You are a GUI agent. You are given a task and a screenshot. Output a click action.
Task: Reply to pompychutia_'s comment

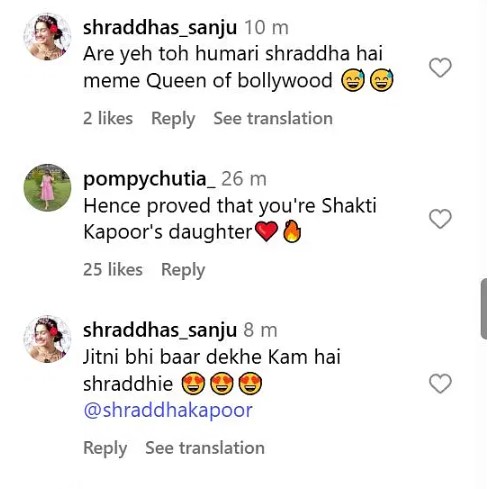tap(183, 270)
